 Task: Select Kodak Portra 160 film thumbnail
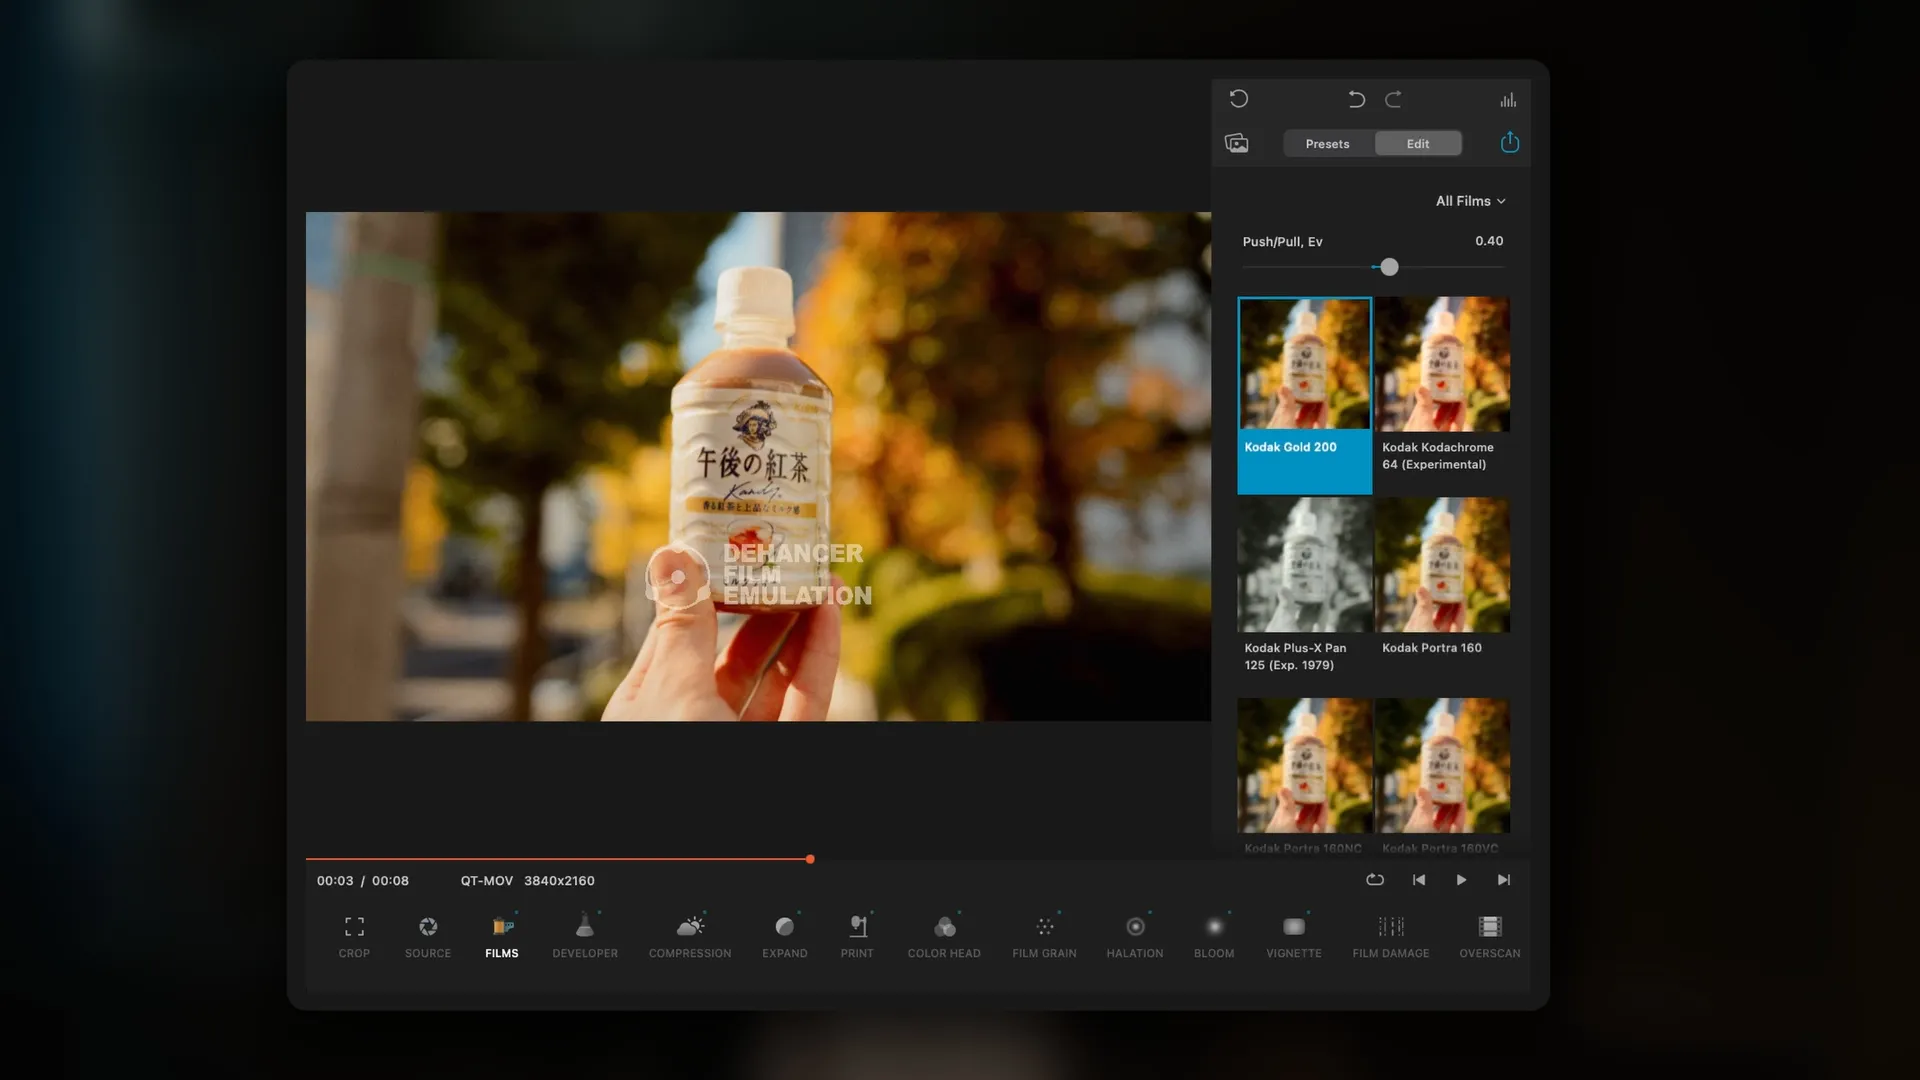point(1442,565)
